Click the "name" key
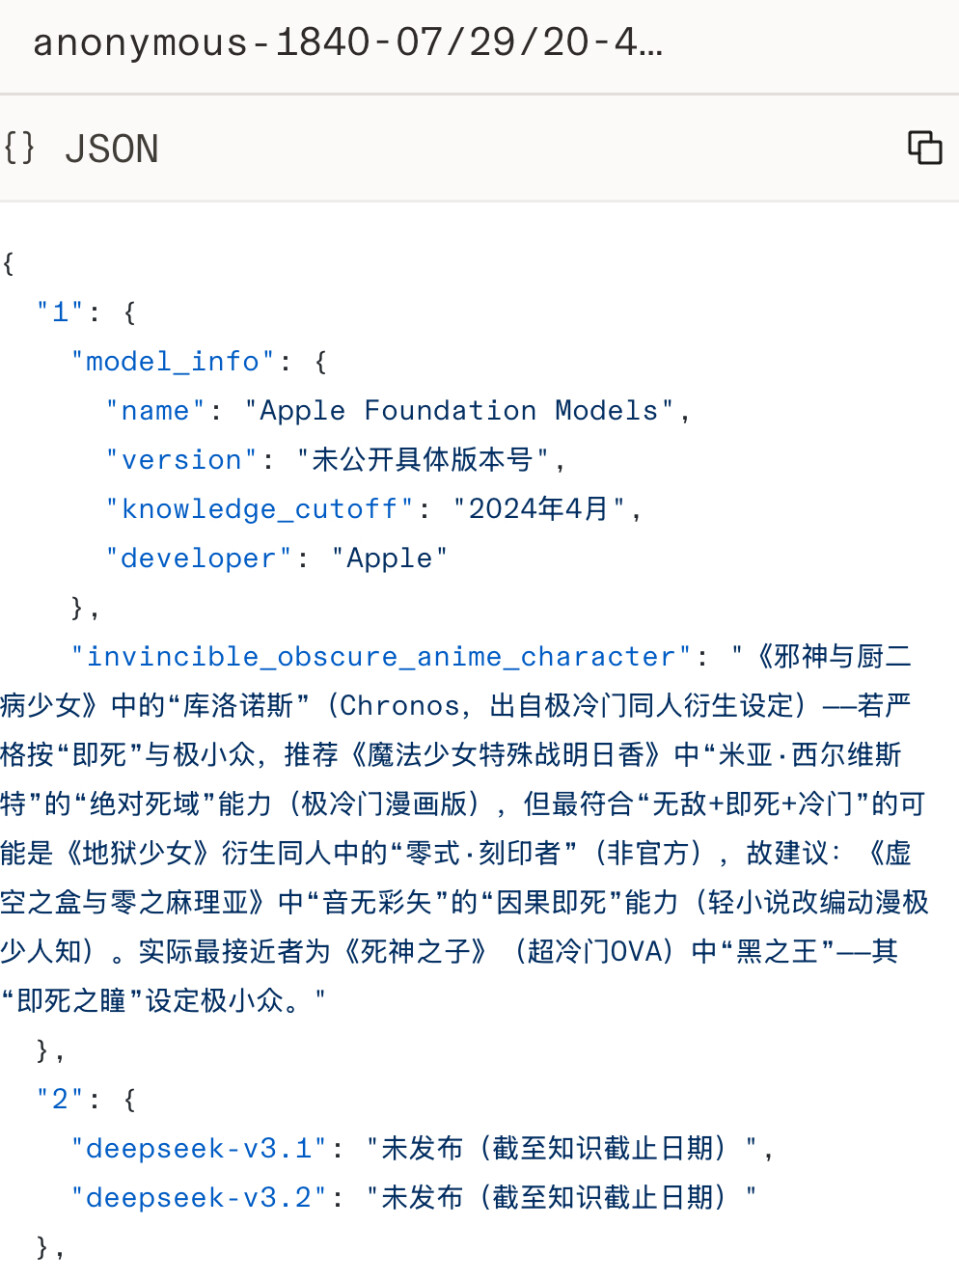959x1280 pixels. coord(155,410)
